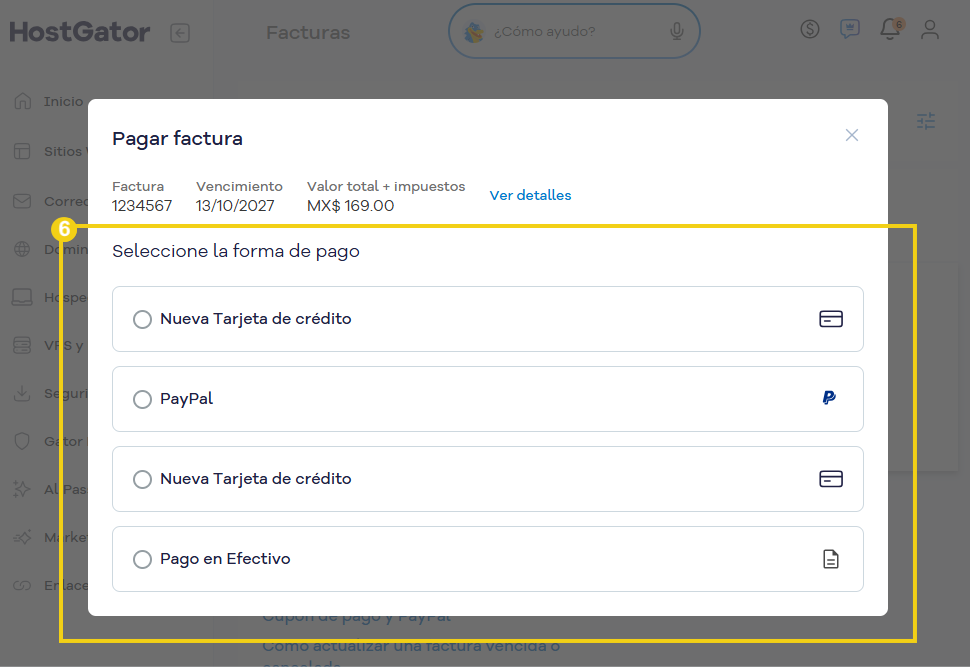
Task: Open the Correo envelope icon in the sidebar
Action: pos(22,201)
